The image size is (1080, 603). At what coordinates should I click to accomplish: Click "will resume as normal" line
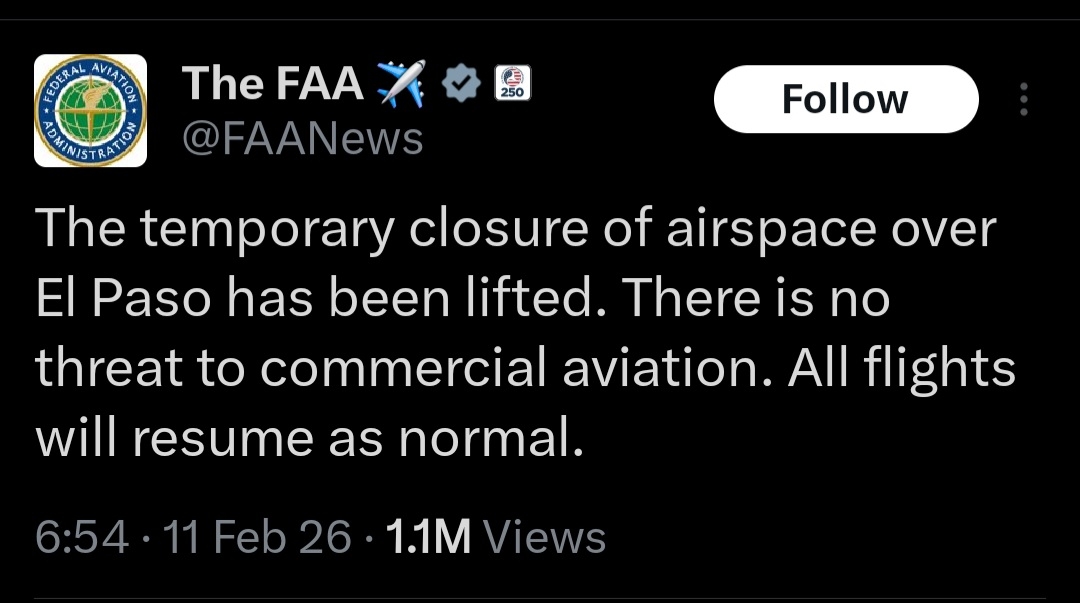[x=308, y=439]
